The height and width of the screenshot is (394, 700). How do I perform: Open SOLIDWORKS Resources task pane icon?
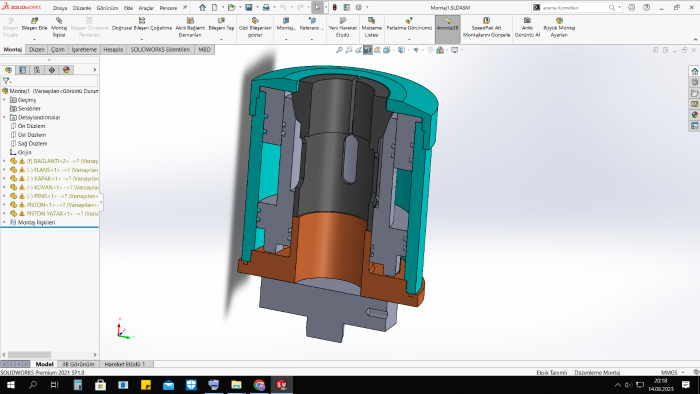click(694, 71)
